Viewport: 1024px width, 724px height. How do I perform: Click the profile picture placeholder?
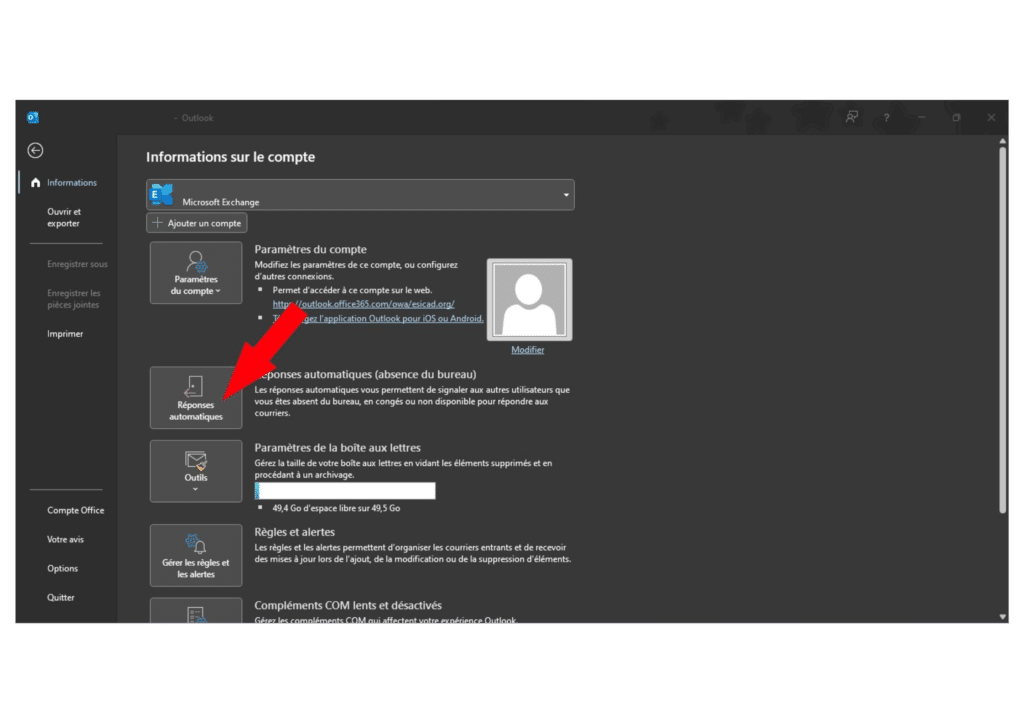pos(530,300)
